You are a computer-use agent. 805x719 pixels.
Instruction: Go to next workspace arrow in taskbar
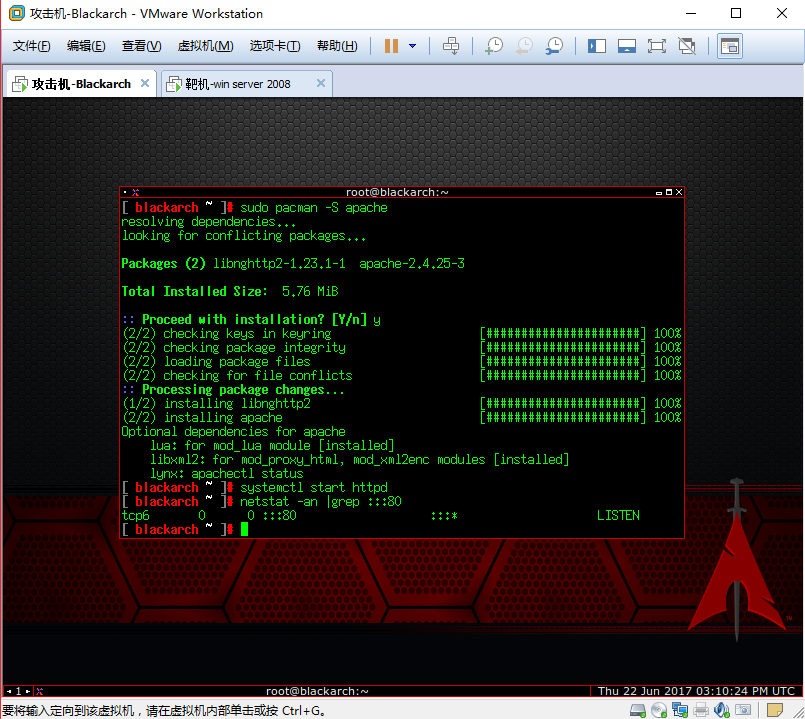point(28,691)
